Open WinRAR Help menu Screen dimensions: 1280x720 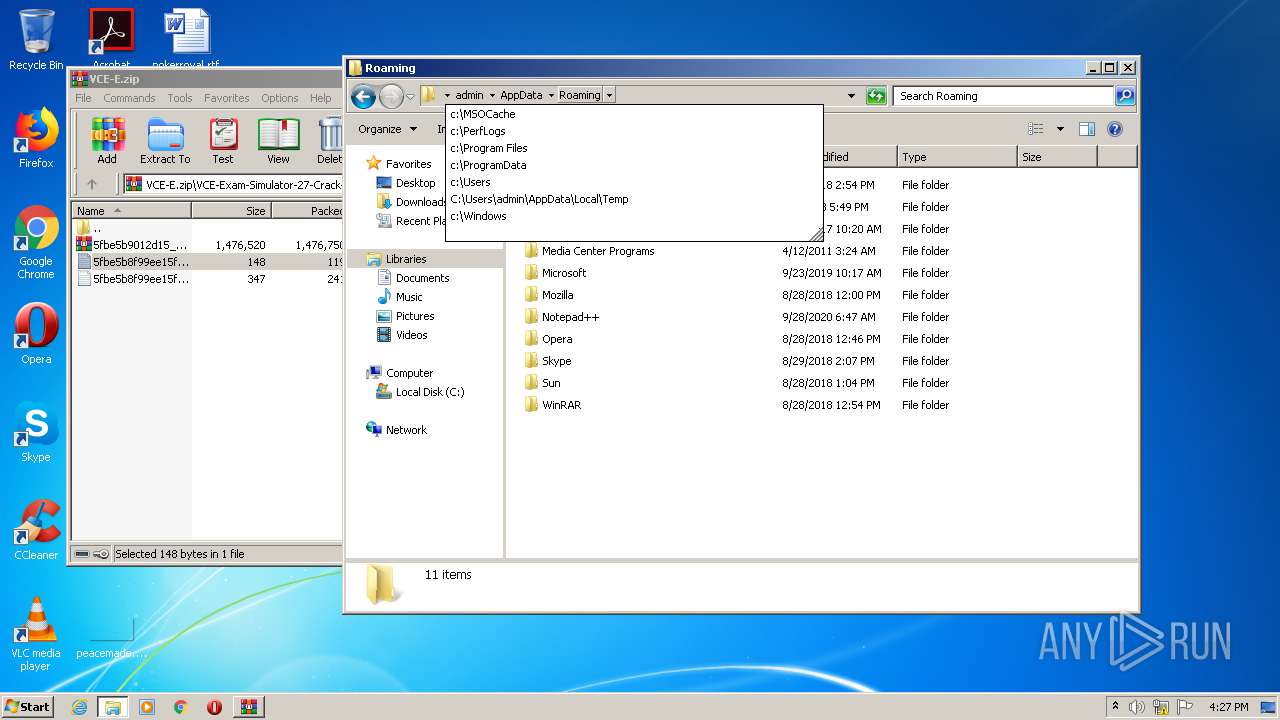pyautogui.click(x=320, y=98)
